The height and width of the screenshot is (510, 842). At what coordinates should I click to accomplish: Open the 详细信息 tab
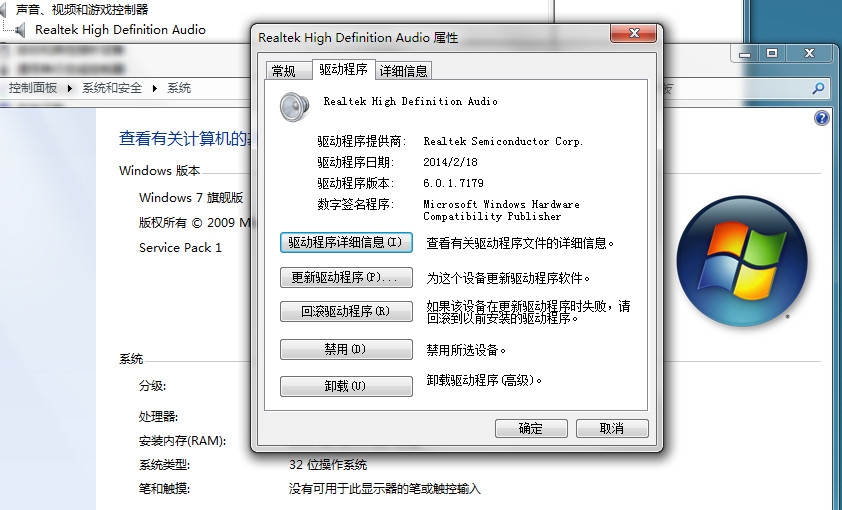coord(403,70)
